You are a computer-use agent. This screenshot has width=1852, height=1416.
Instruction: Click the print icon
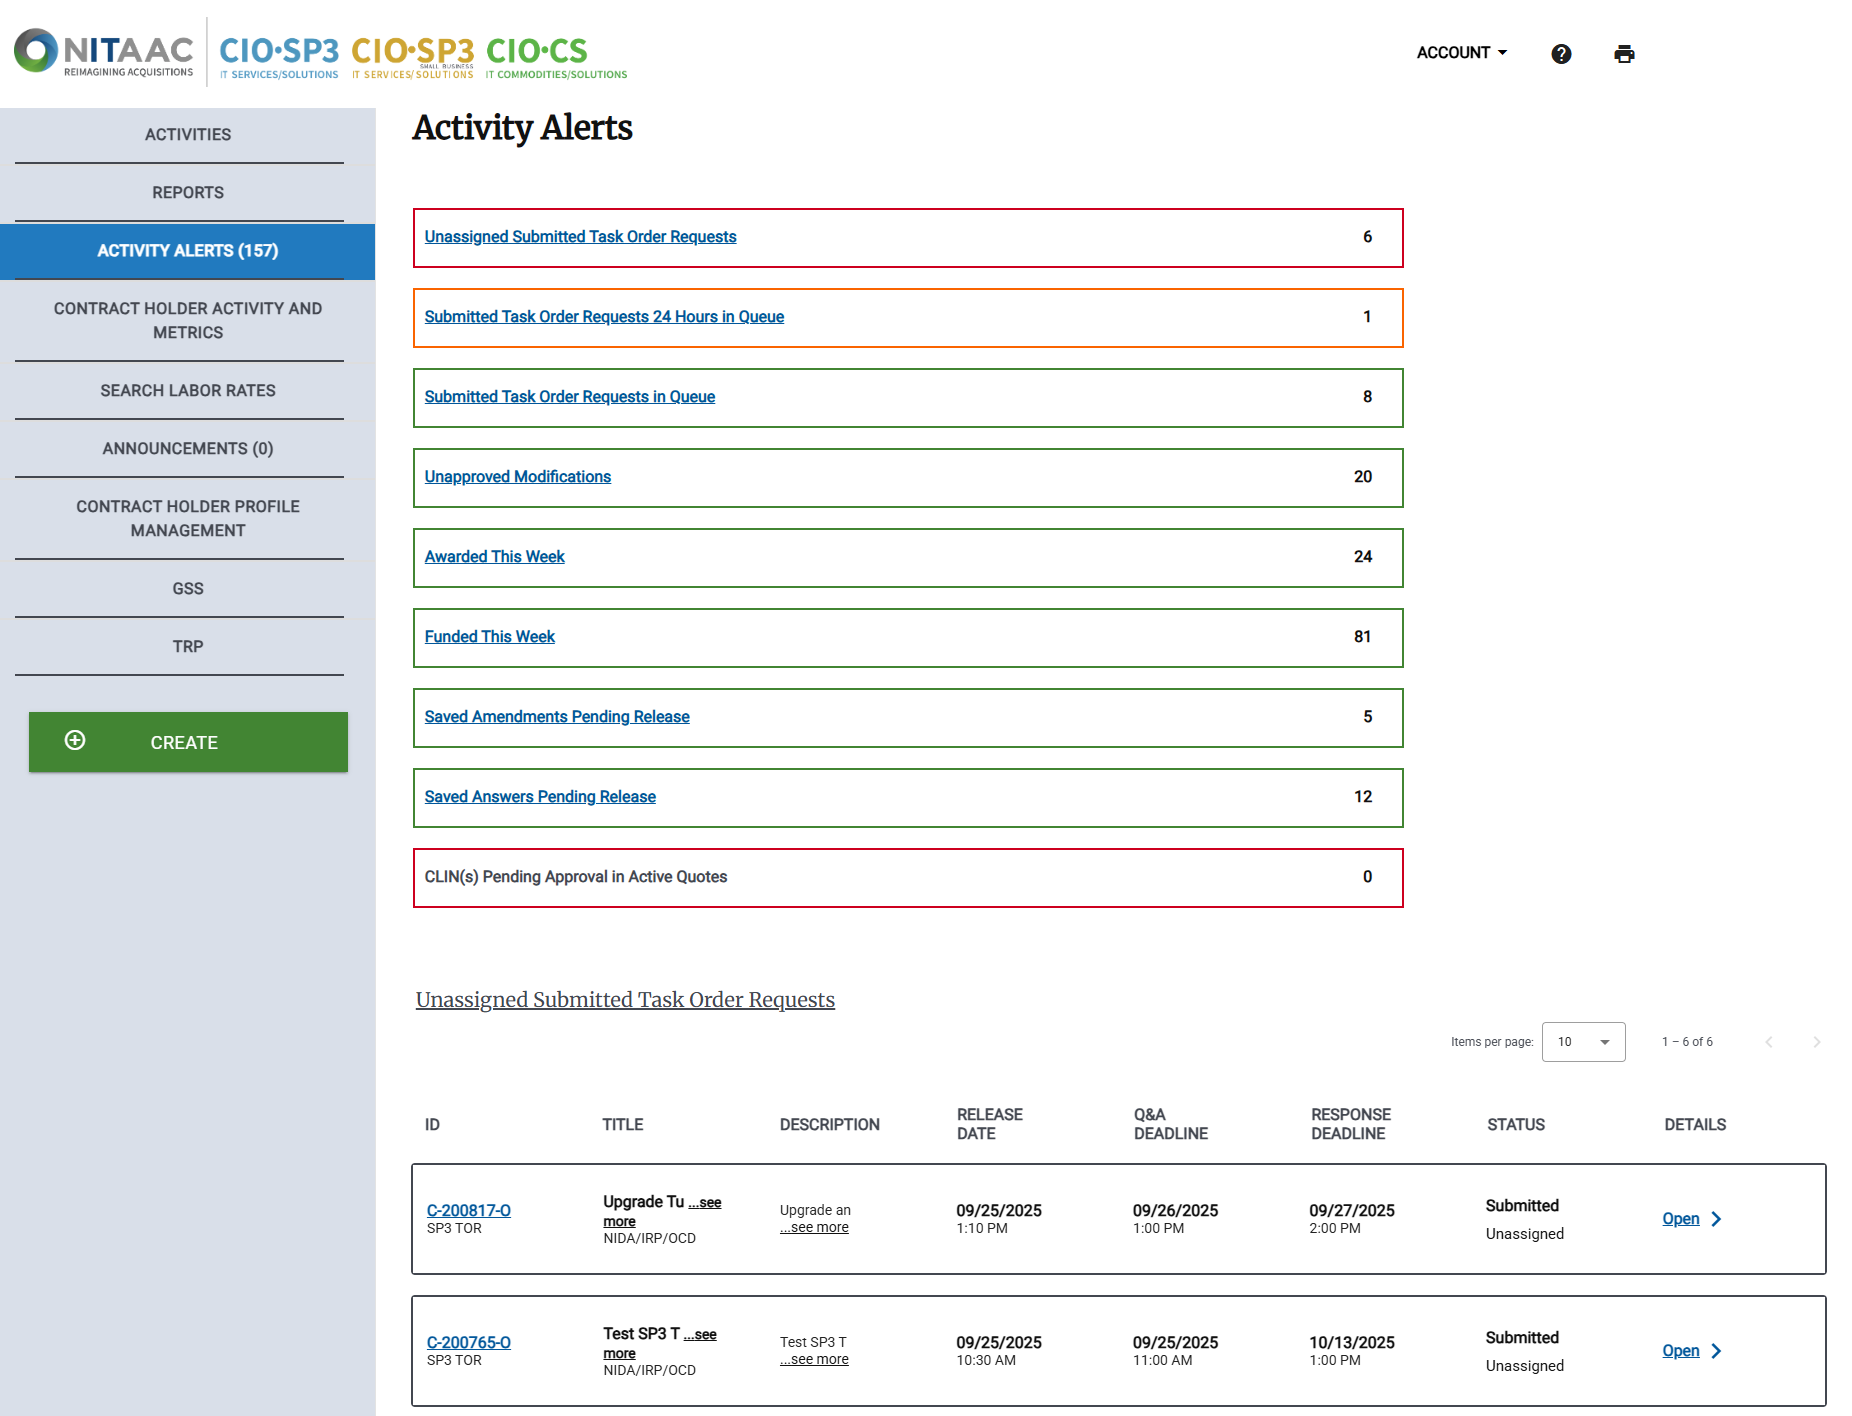(x=1624, y=53)
